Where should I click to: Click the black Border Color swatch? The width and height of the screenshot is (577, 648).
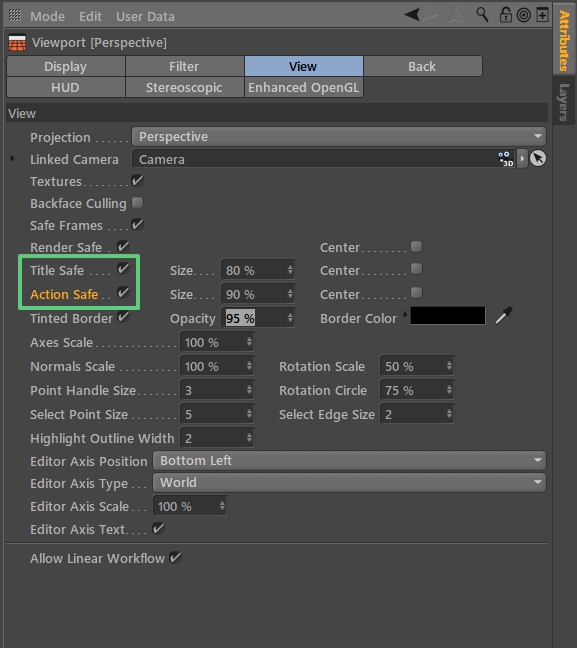pos(448,316)
